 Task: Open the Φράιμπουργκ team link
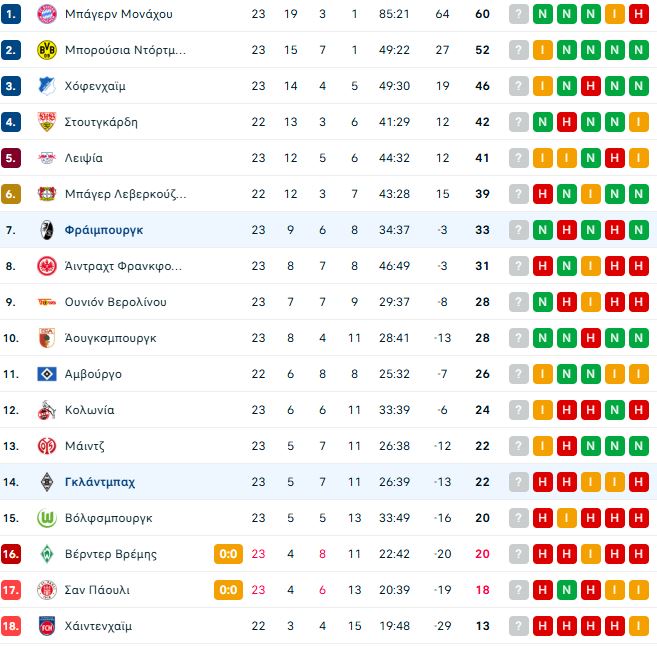[106, 230]
